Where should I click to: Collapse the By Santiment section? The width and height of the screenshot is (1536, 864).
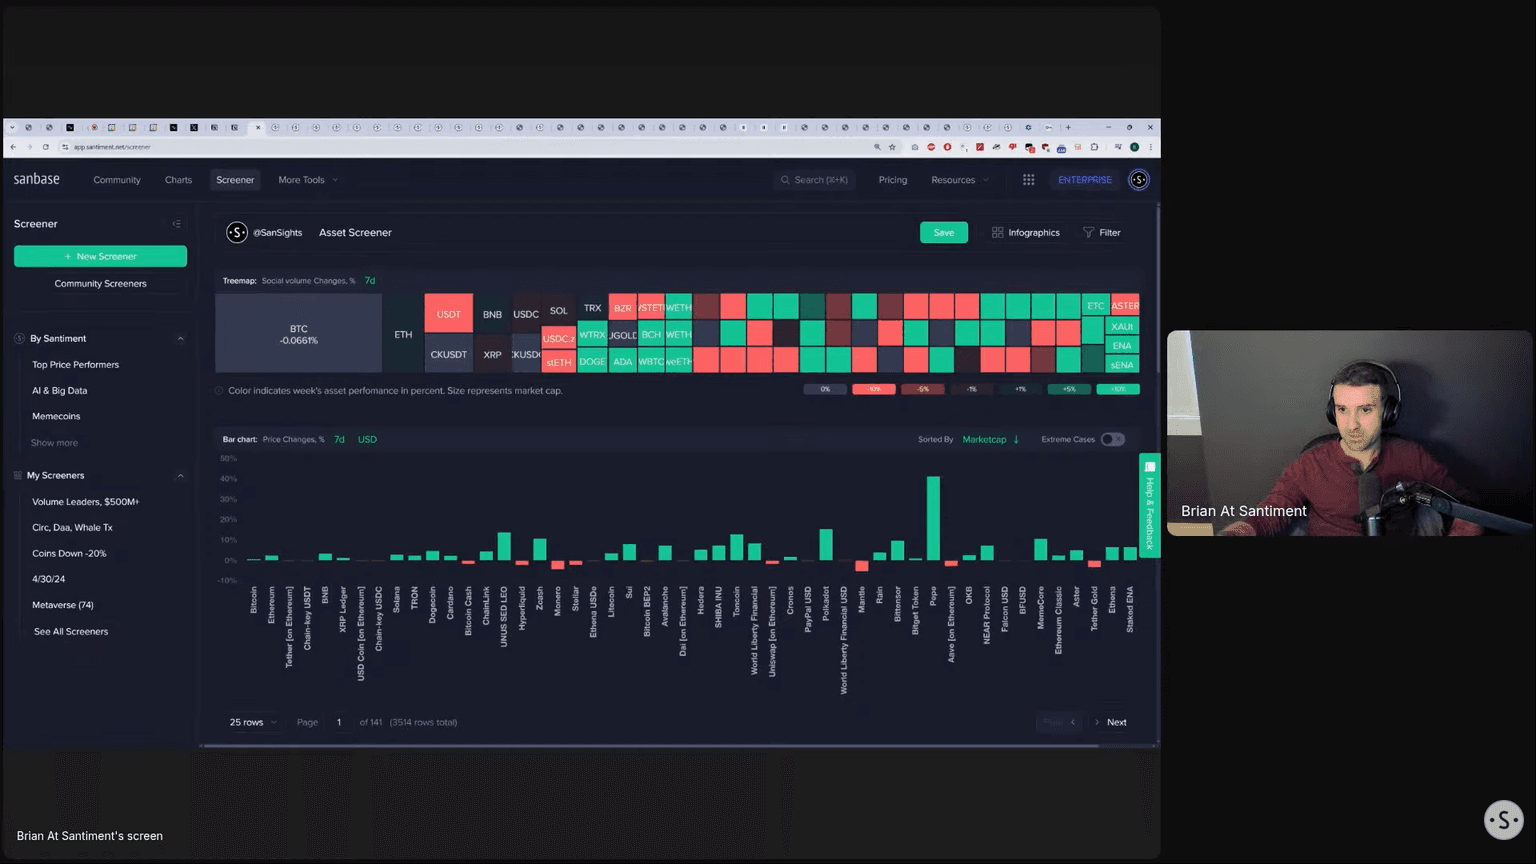tap(180, 339)
